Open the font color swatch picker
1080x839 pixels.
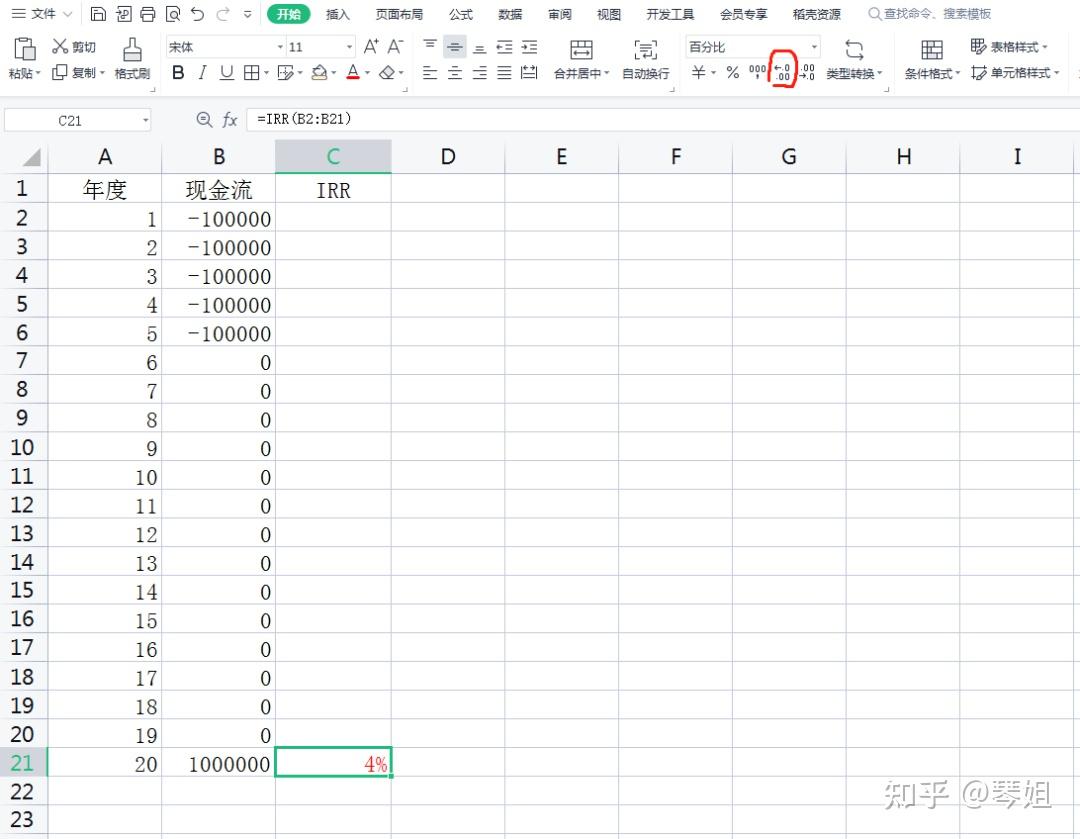[367, 73]
